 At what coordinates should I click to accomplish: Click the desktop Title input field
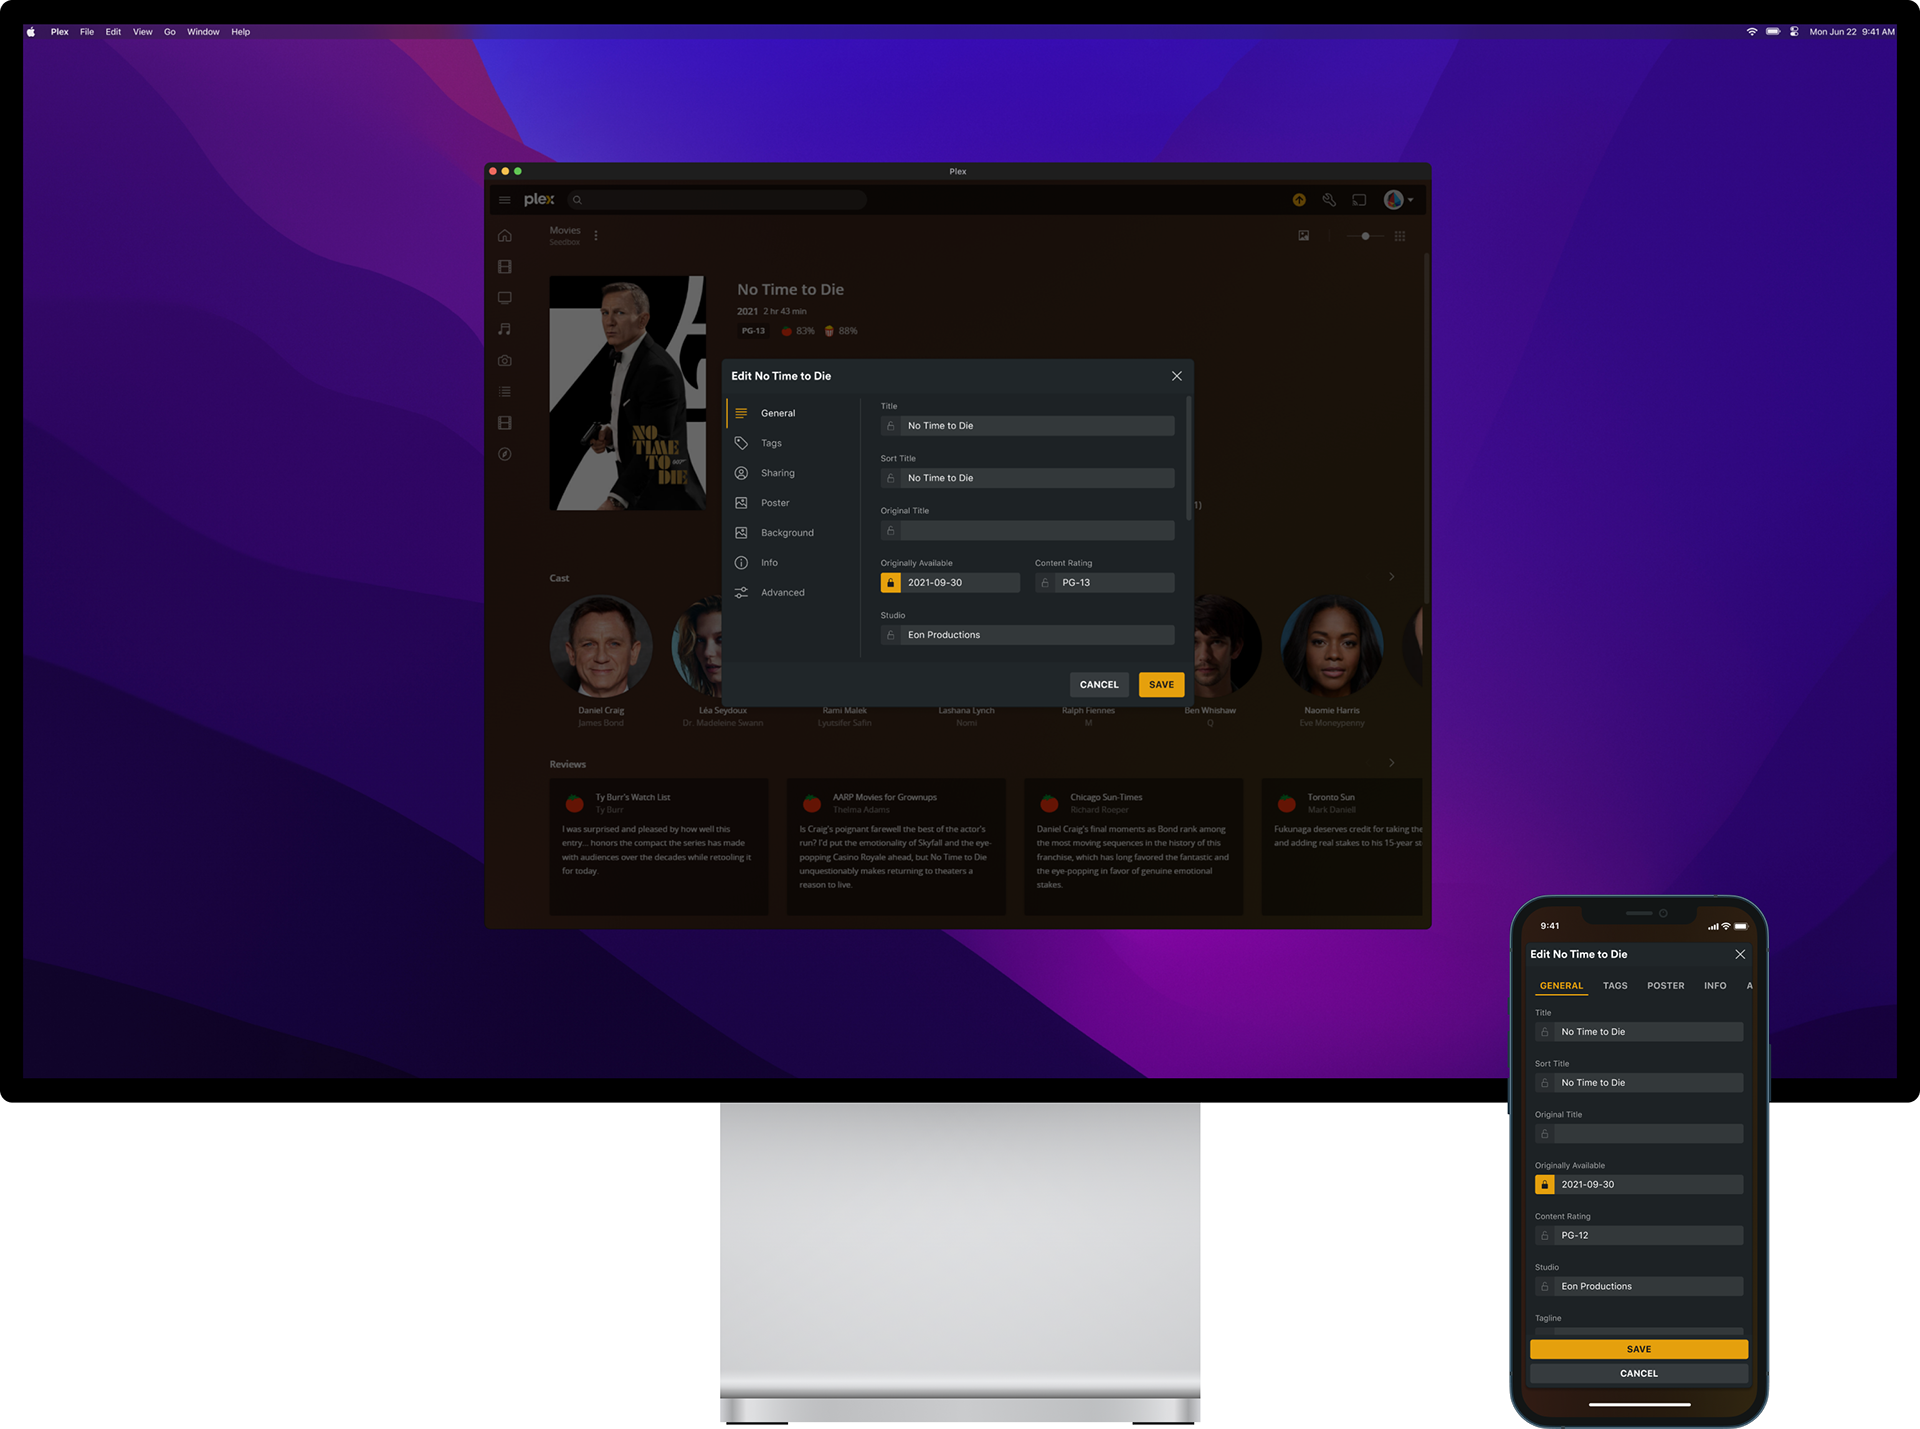[1037, 426]
